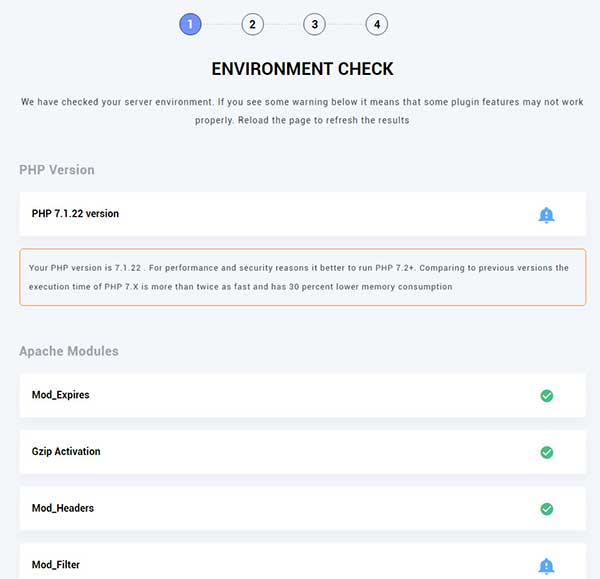Click the Environment Check heading
The height and width of the screenshot is (579, 600).
pyautogui.click(x=302, y=69)
